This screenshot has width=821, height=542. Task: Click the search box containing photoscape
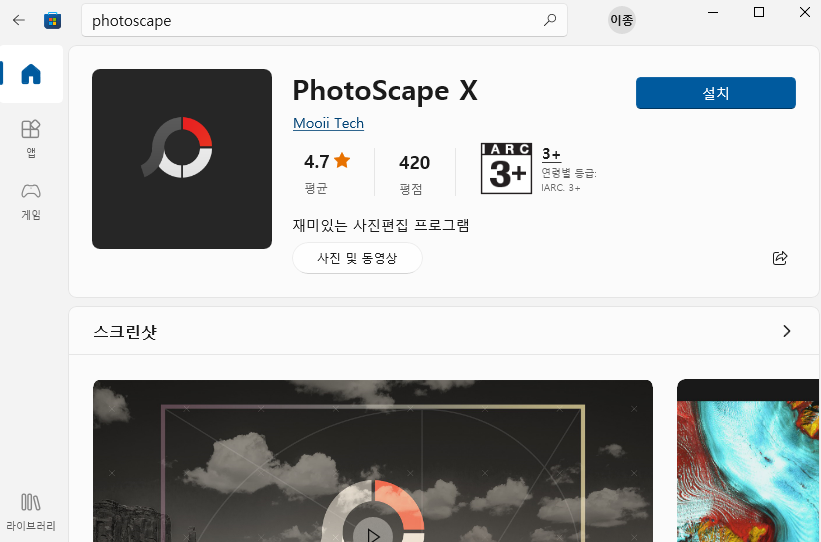click(x=324, y=20)
